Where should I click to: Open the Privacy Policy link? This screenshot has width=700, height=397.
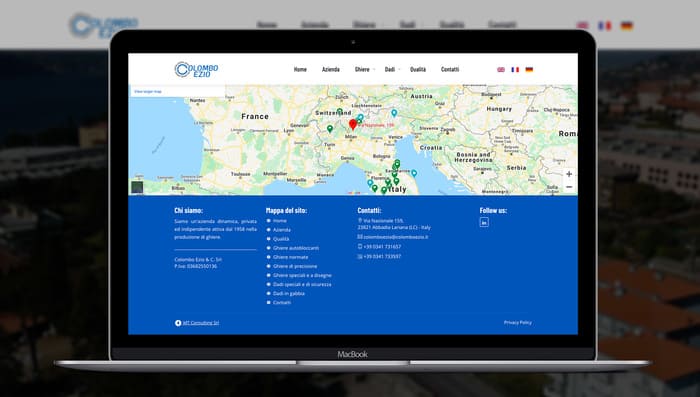pos(518,322)
